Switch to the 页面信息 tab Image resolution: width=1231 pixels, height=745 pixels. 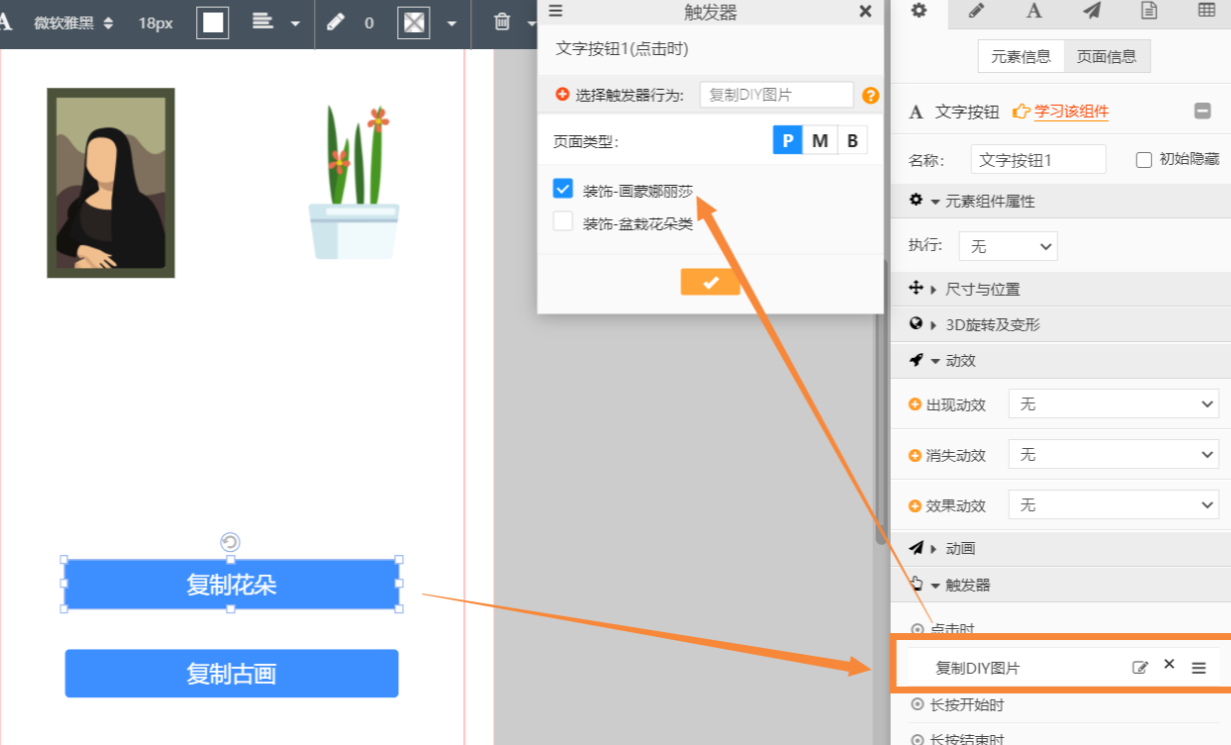point(1106,57)
